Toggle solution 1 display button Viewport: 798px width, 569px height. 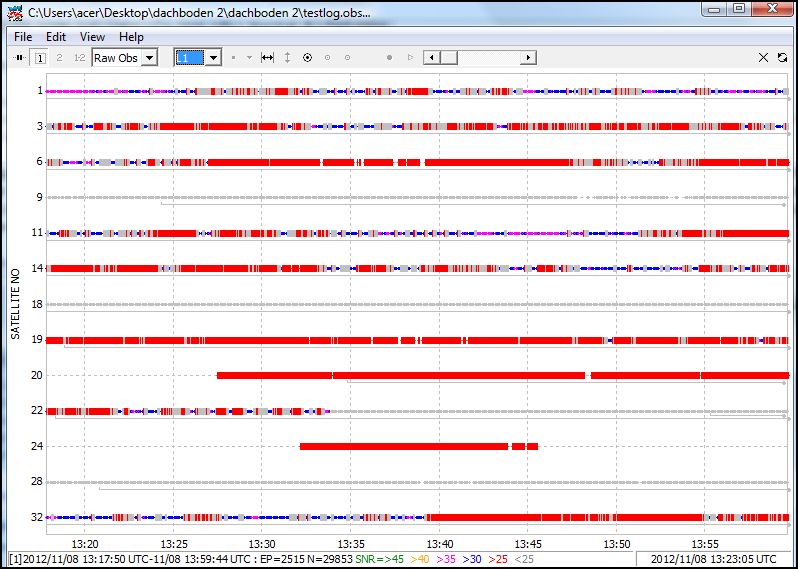tap(40, 58)
